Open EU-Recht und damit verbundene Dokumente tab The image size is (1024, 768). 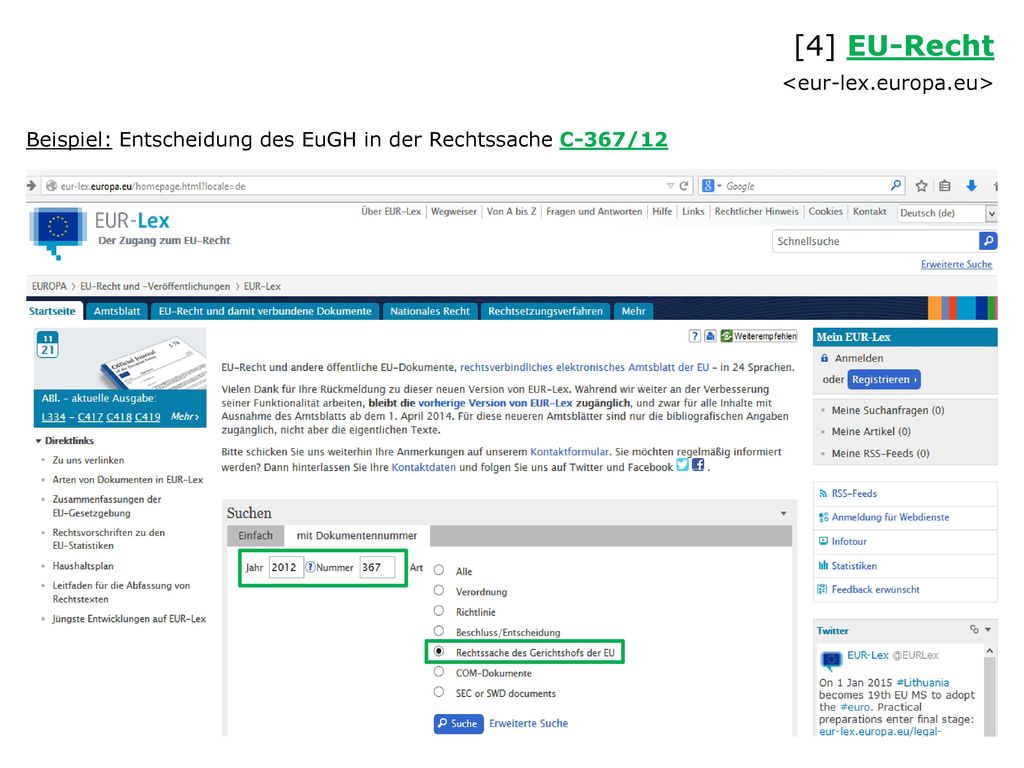pos(265,311)
